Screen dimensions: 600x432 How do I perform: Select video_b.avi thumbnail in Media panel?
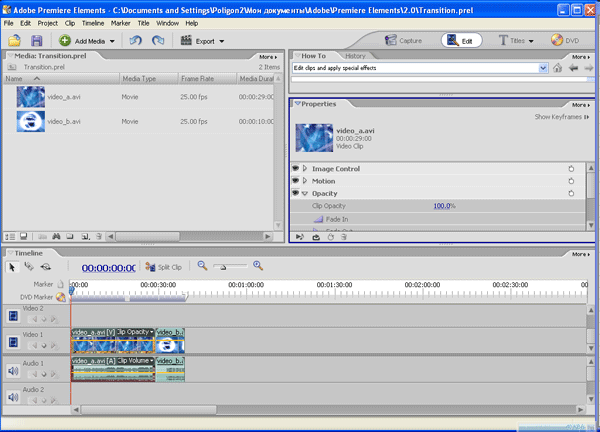click(31, 121)
